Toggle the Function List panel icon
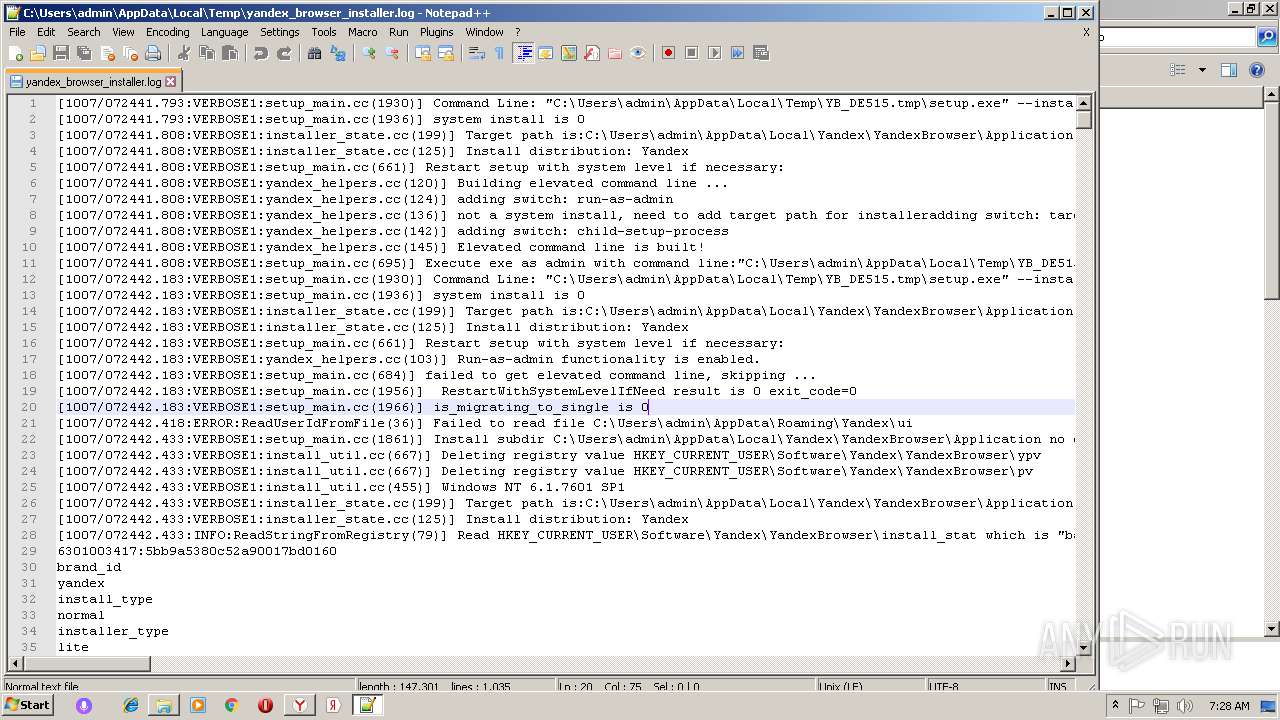 coord(591,53)
